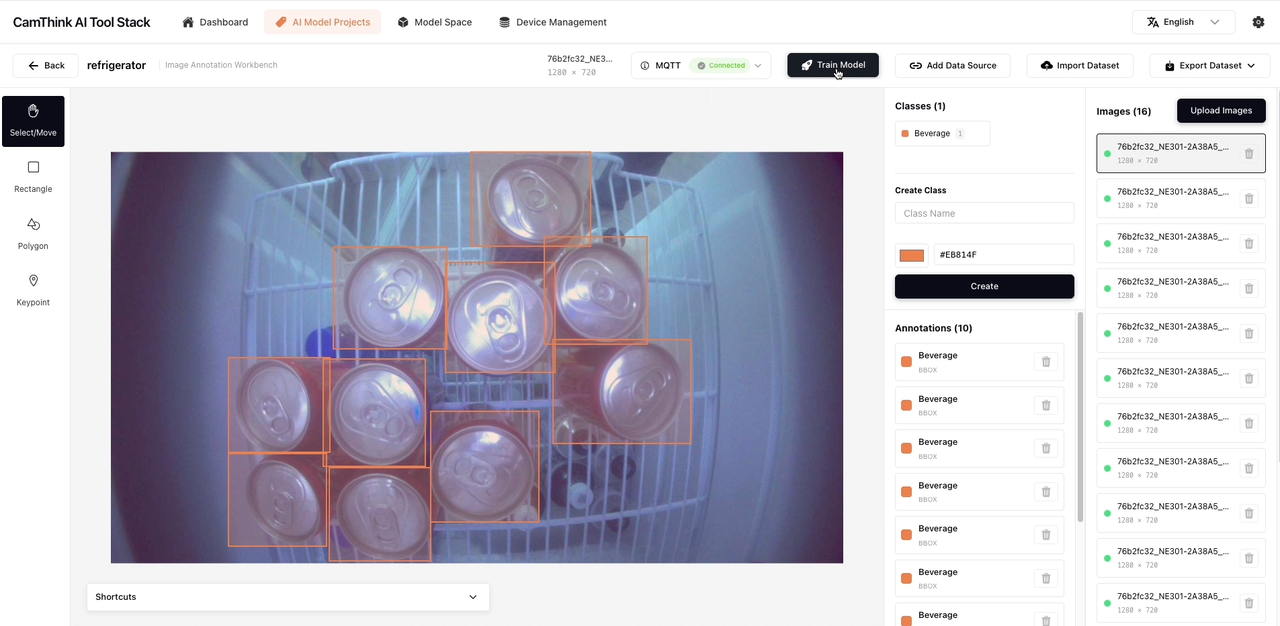Click the orange class color swatch
The height and width of the screenshot is (626, 1280).
click(x=911, y=255)
